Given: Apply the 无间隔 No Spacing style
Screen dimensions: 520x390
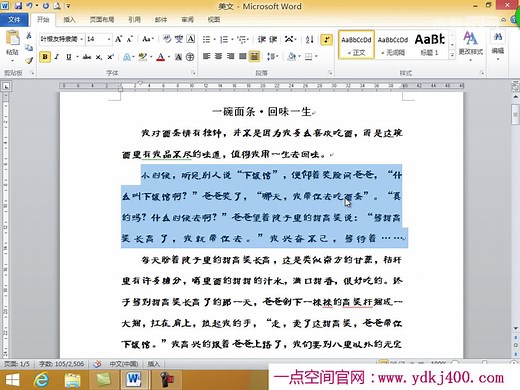Looking at the screenshot, I should tap(393, 45).
